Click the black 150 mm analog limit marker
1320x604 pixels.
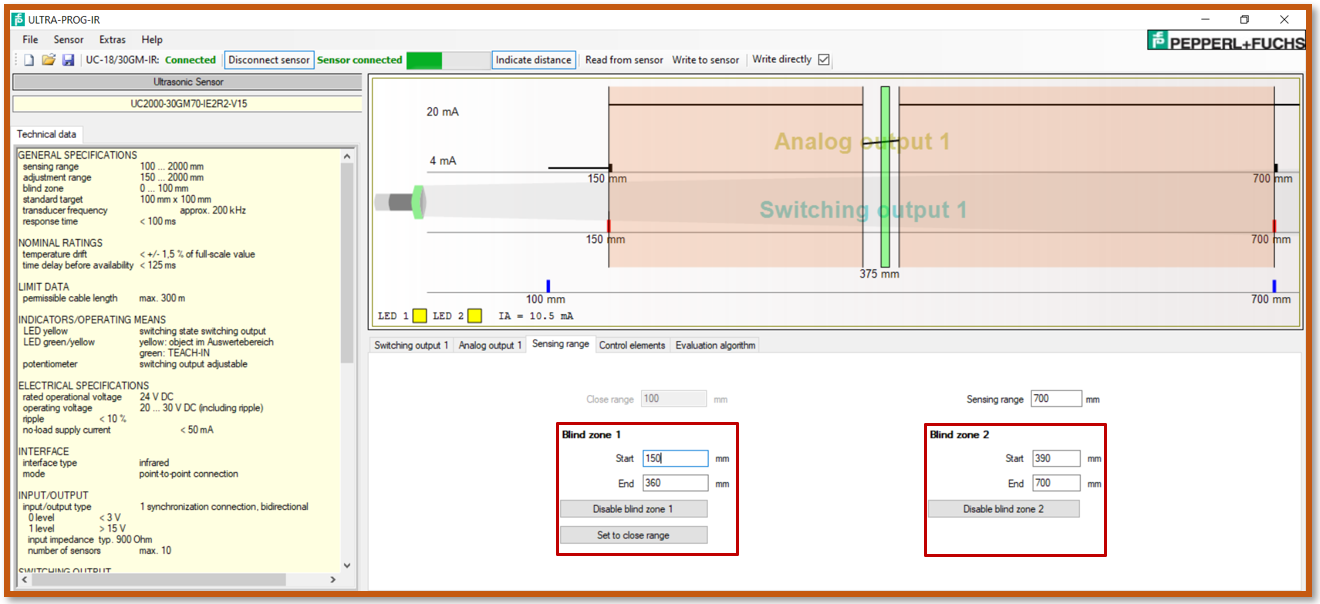(x=610, y=168)
